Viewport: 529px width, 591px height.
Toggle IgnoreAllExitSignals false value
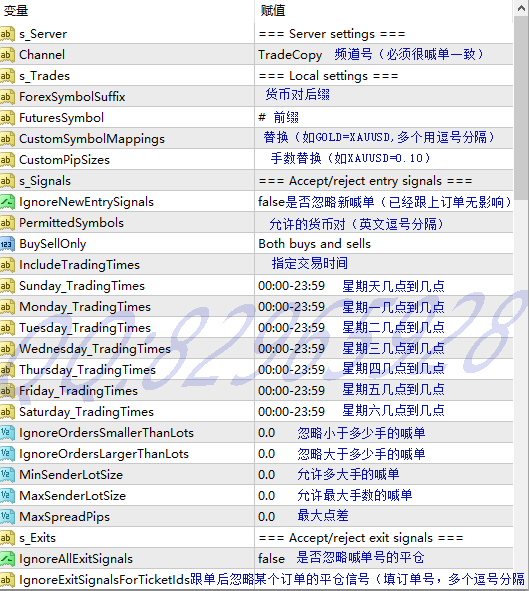pos(271,559)
